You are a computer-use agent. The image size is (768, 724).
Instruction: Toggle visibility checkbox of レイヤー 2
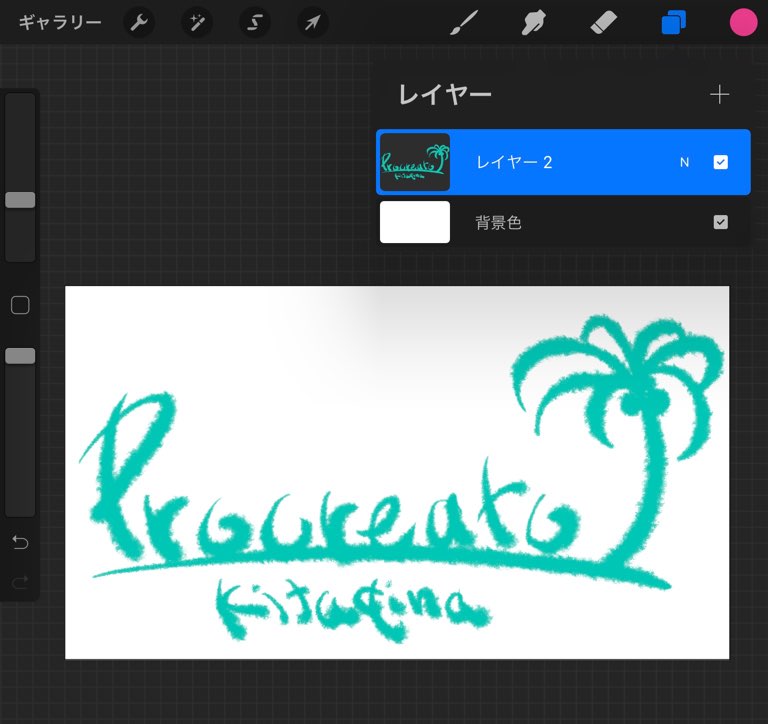720,162
